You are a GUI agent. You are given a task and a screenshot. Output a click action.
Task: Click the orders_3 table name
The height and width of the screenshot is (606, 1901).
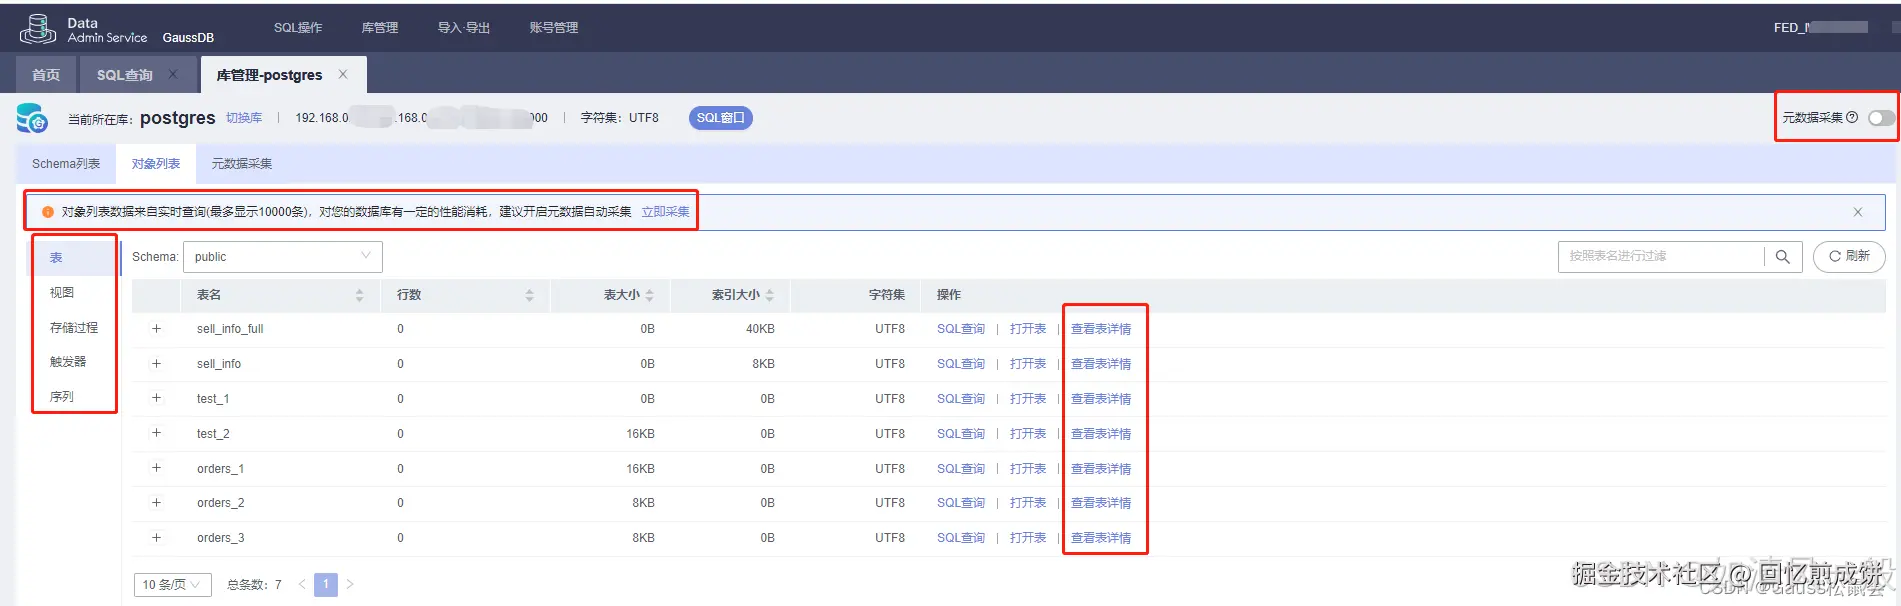tap(220, 538)
